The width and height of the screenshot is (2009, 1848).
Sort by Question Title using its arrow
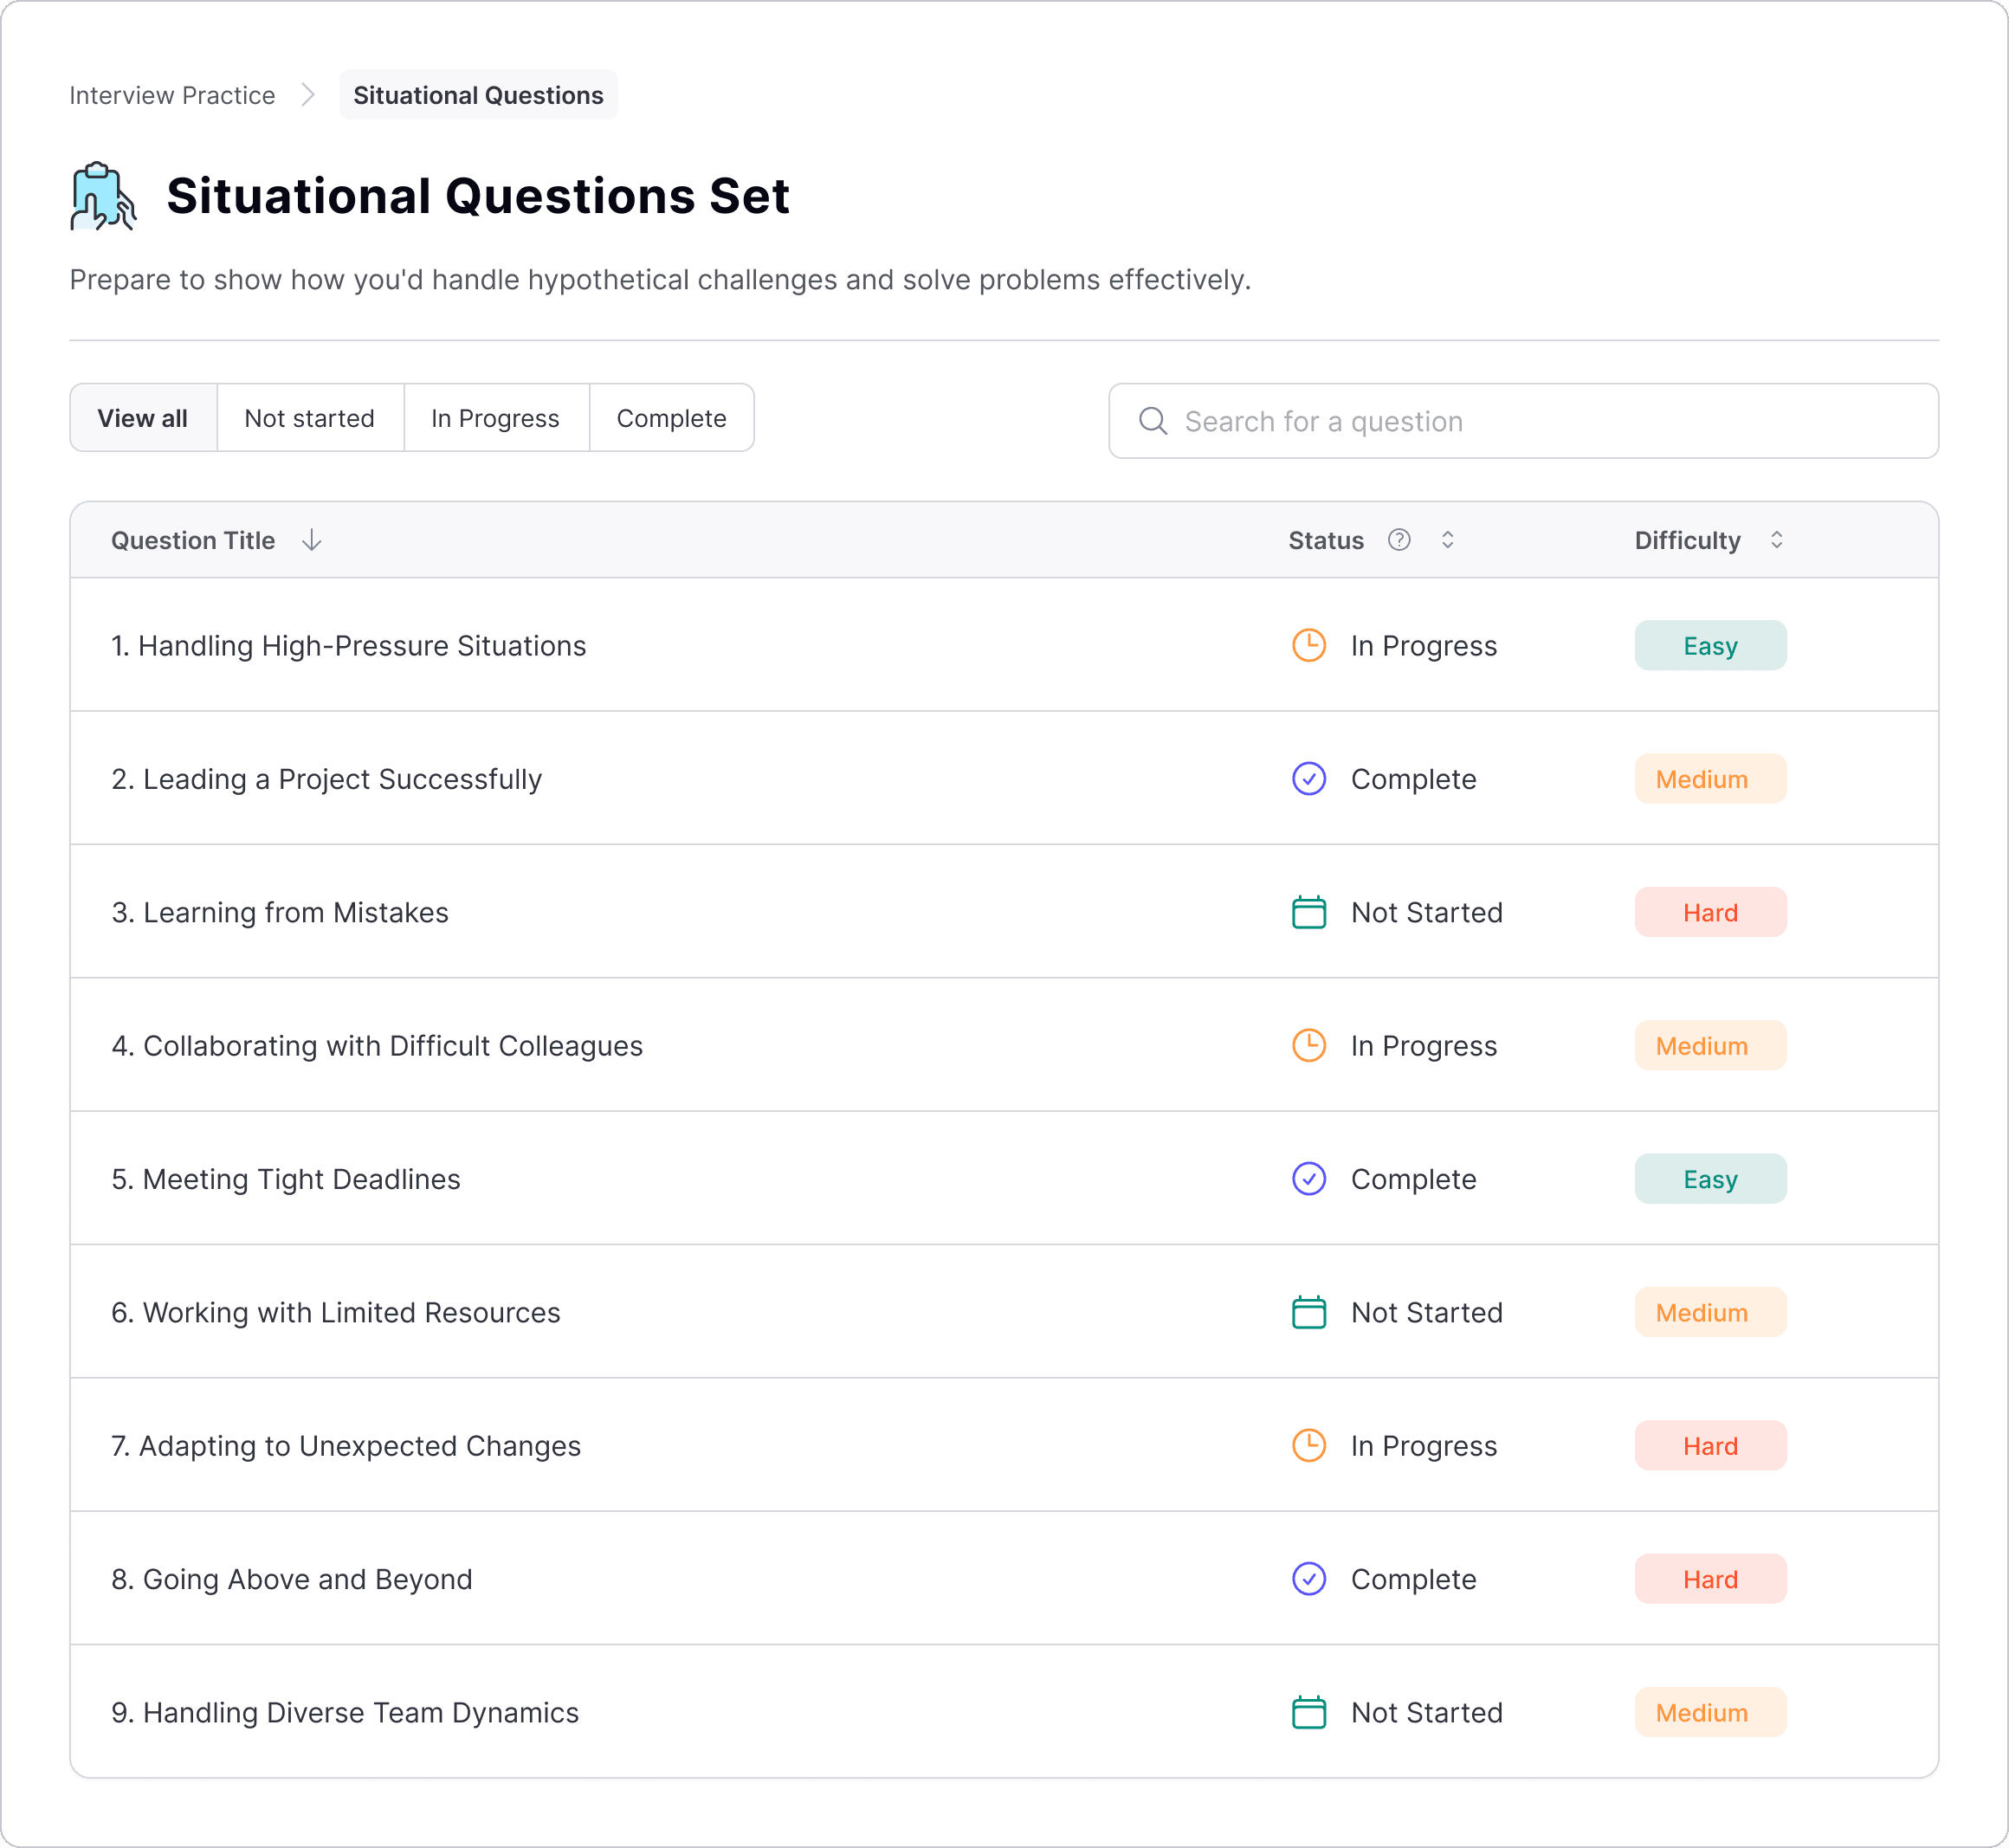tap(312, 540)
